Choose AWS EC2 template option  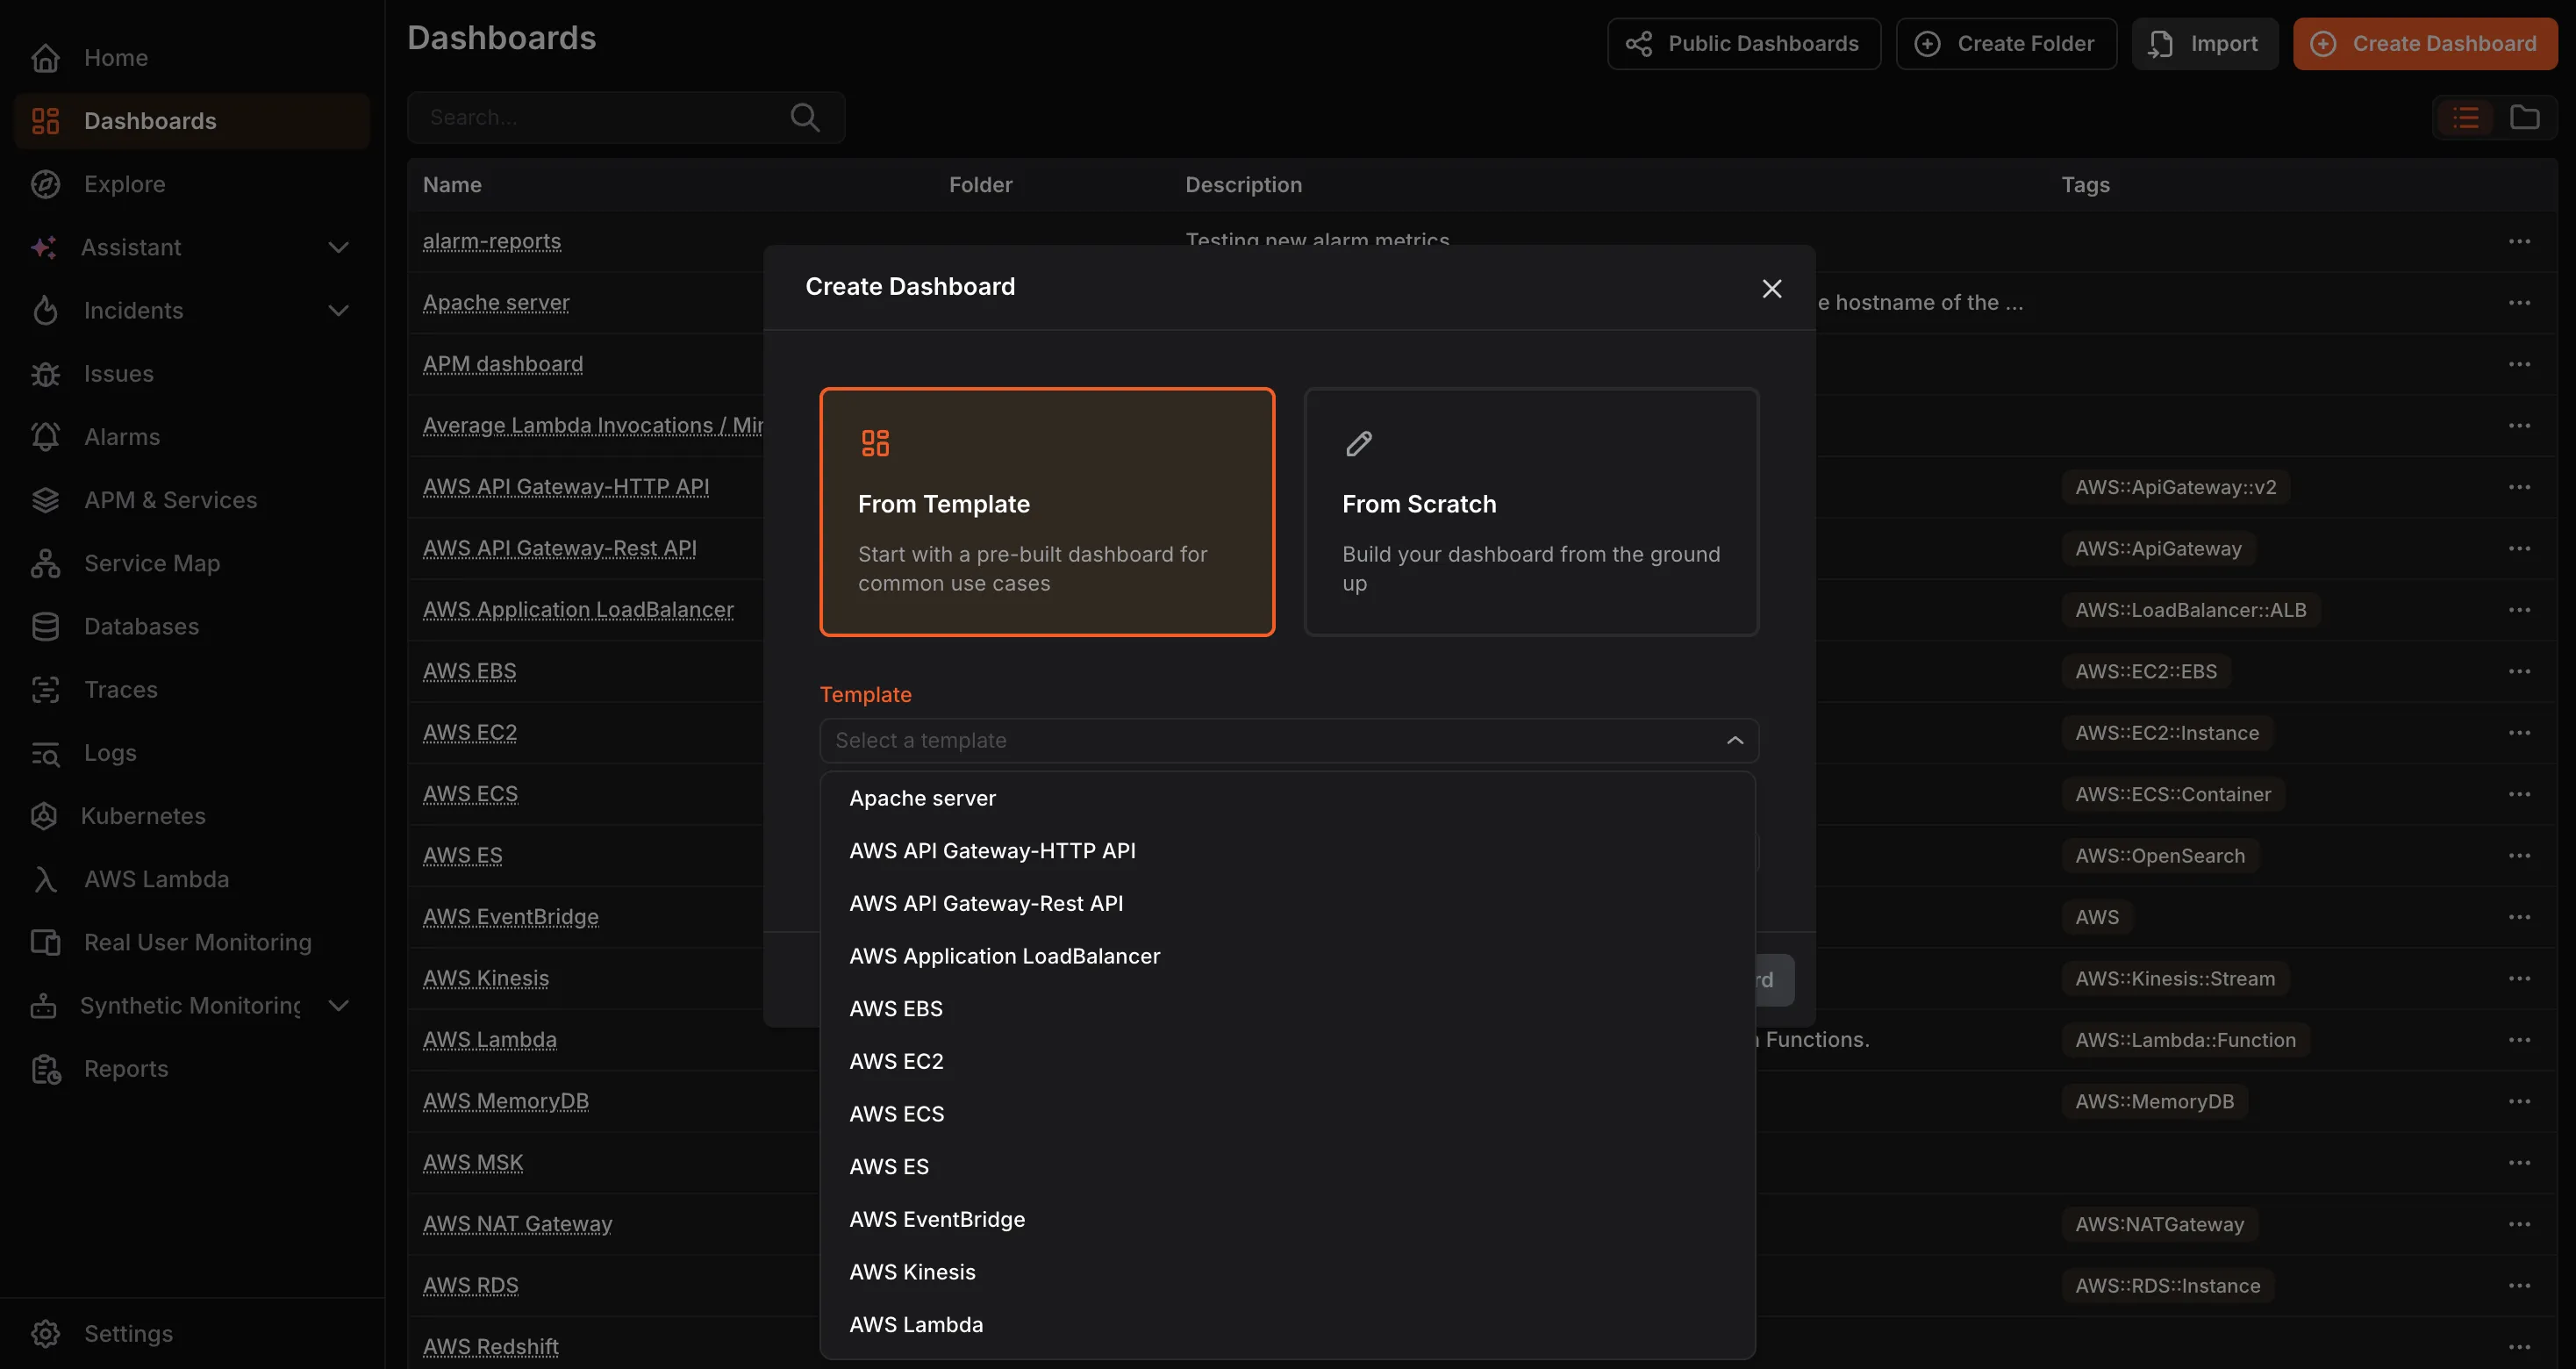coord(1288,1062)
